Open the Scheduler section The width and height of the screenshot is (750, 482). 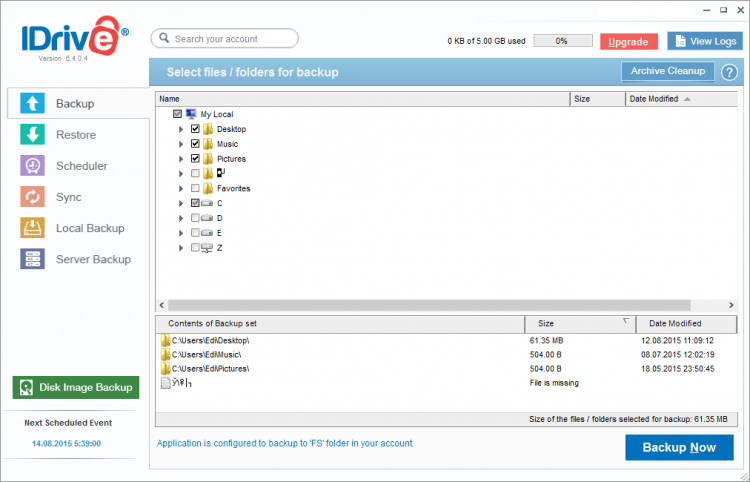pos(78,165)
